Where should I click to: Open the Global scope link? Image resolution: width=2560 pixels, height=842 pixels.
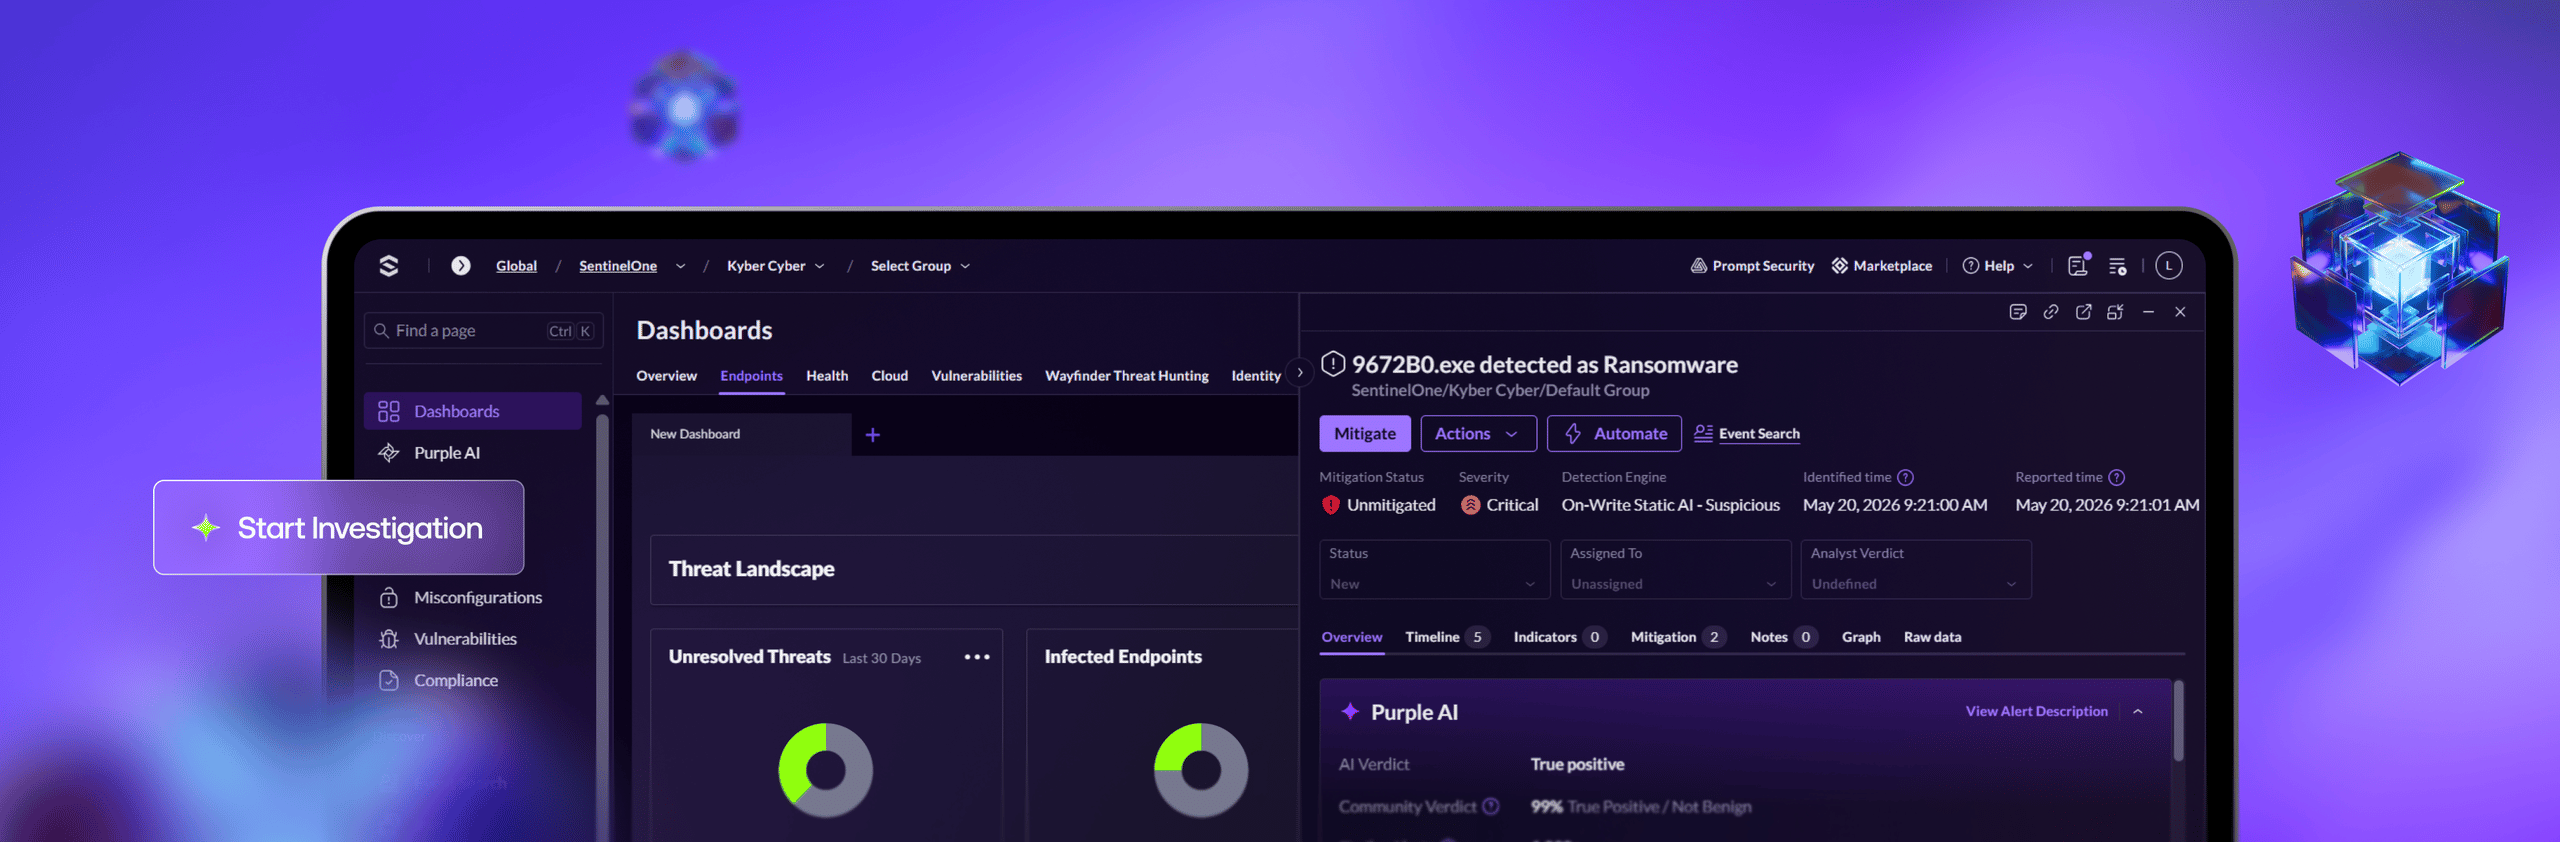click(x=516, y=266)
